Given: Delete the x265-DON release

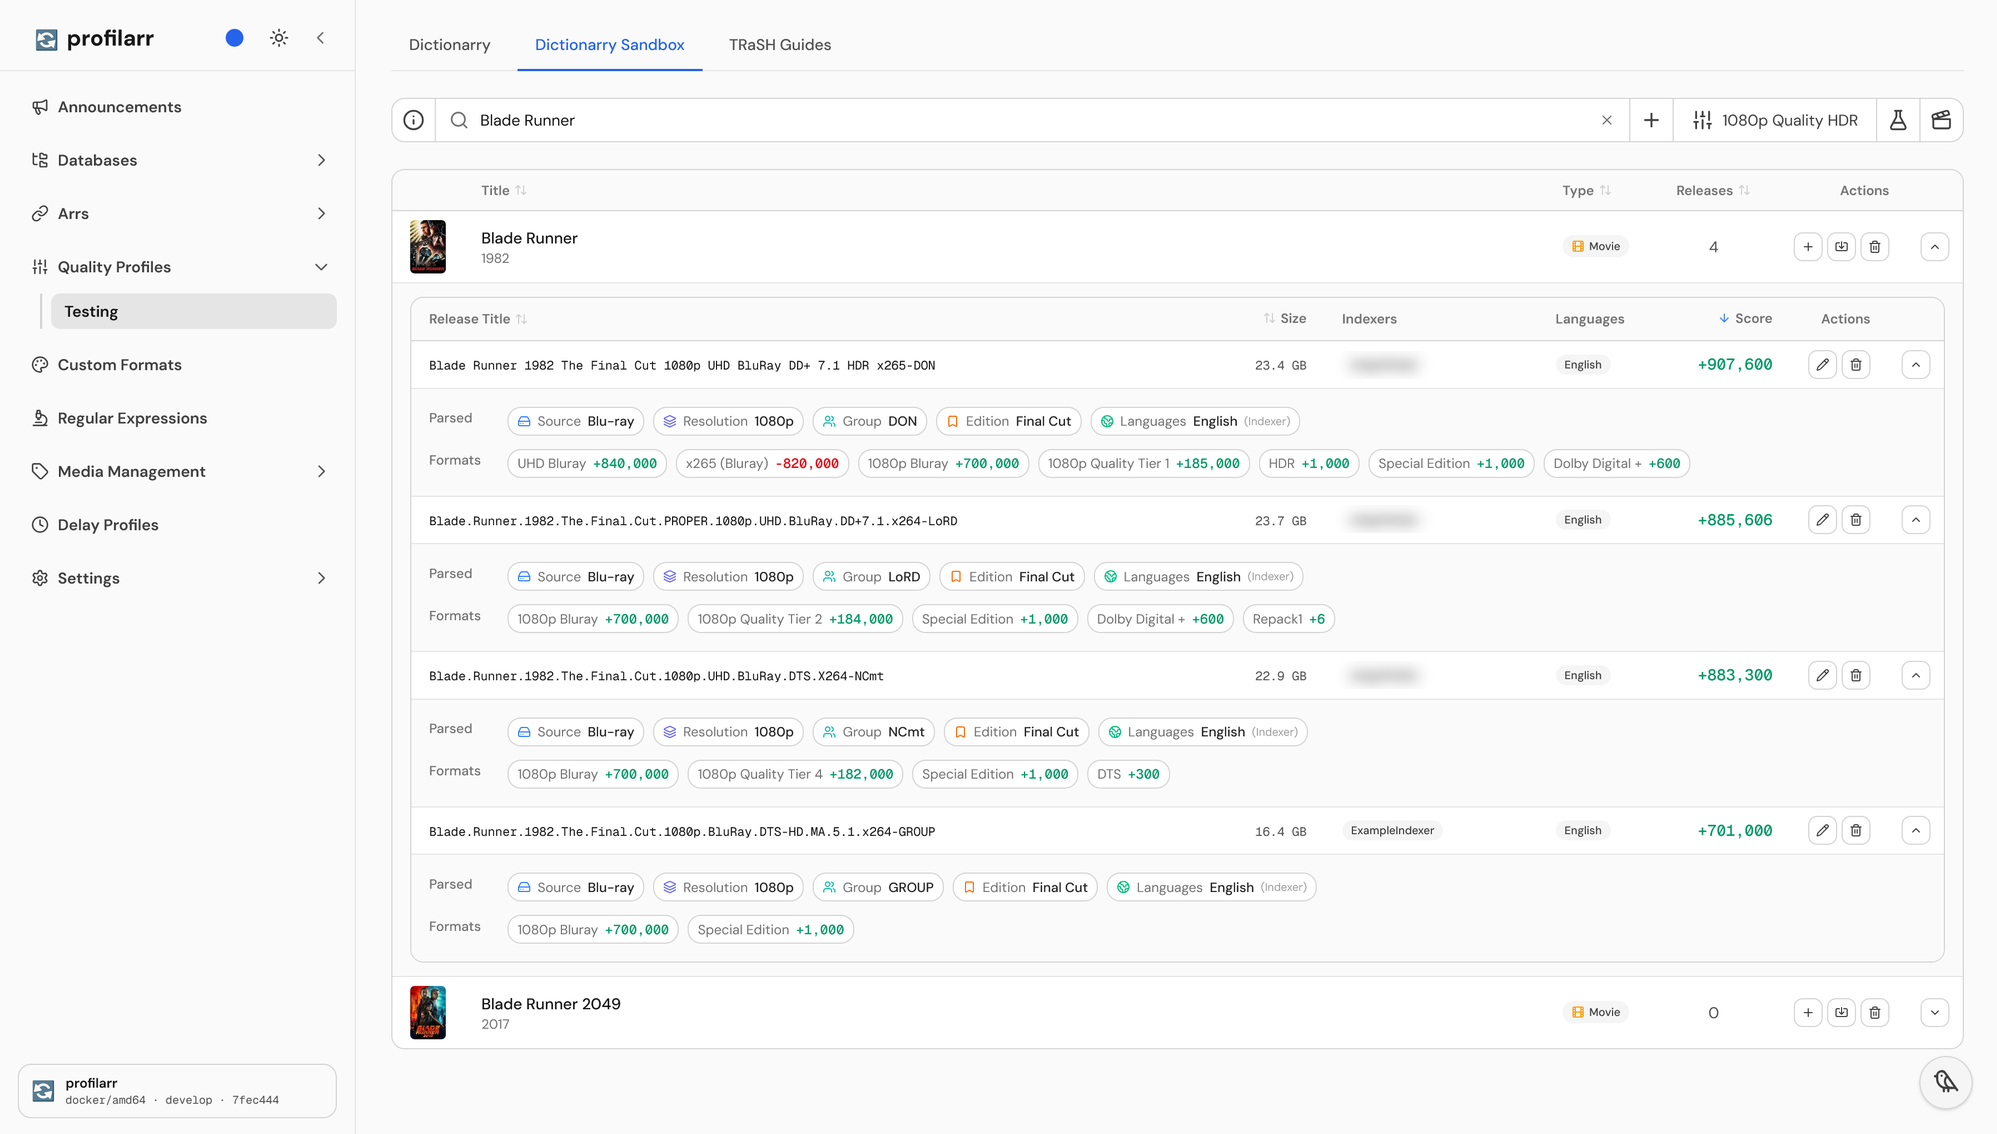Looking at the screenshot, I should click(1856, 365).
